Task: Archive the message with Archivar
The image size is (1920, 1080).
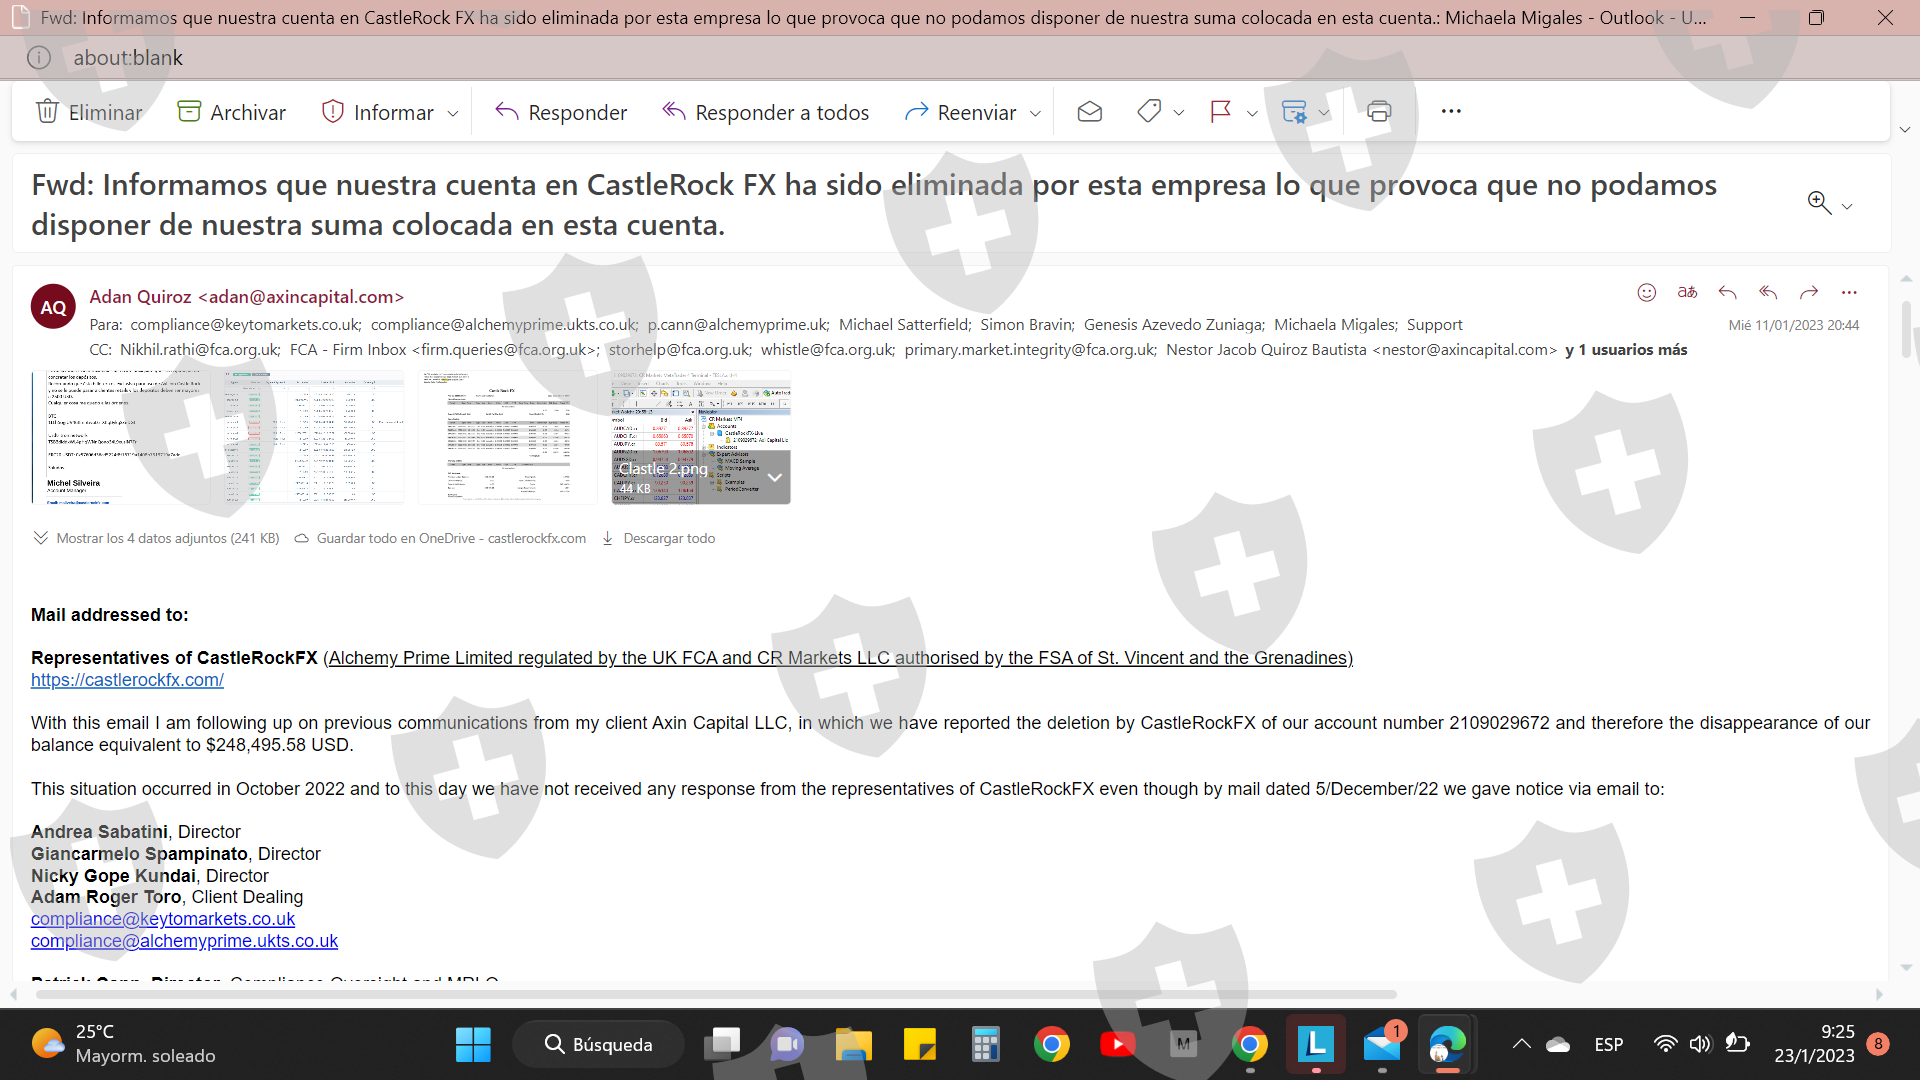Action: tap(231, 112)
